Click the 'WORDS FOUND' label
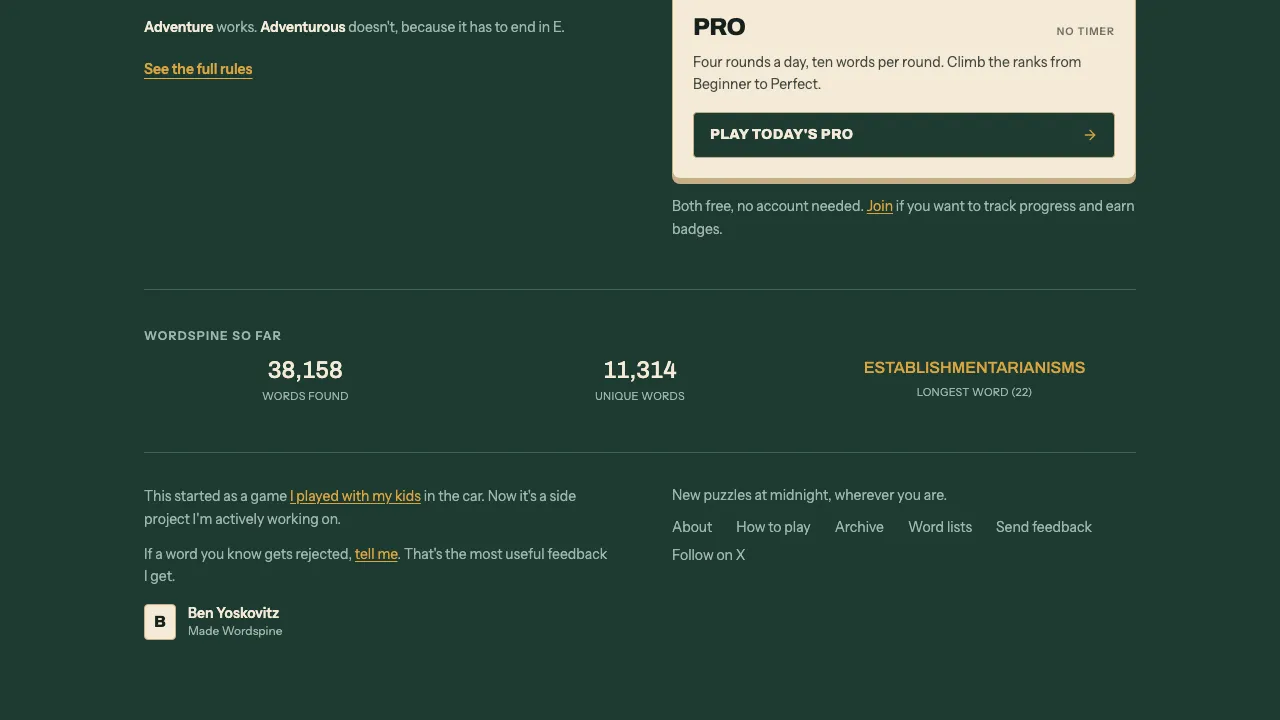Image resolution: width=1280 pixels, height=720 pixels. point(305,396)
